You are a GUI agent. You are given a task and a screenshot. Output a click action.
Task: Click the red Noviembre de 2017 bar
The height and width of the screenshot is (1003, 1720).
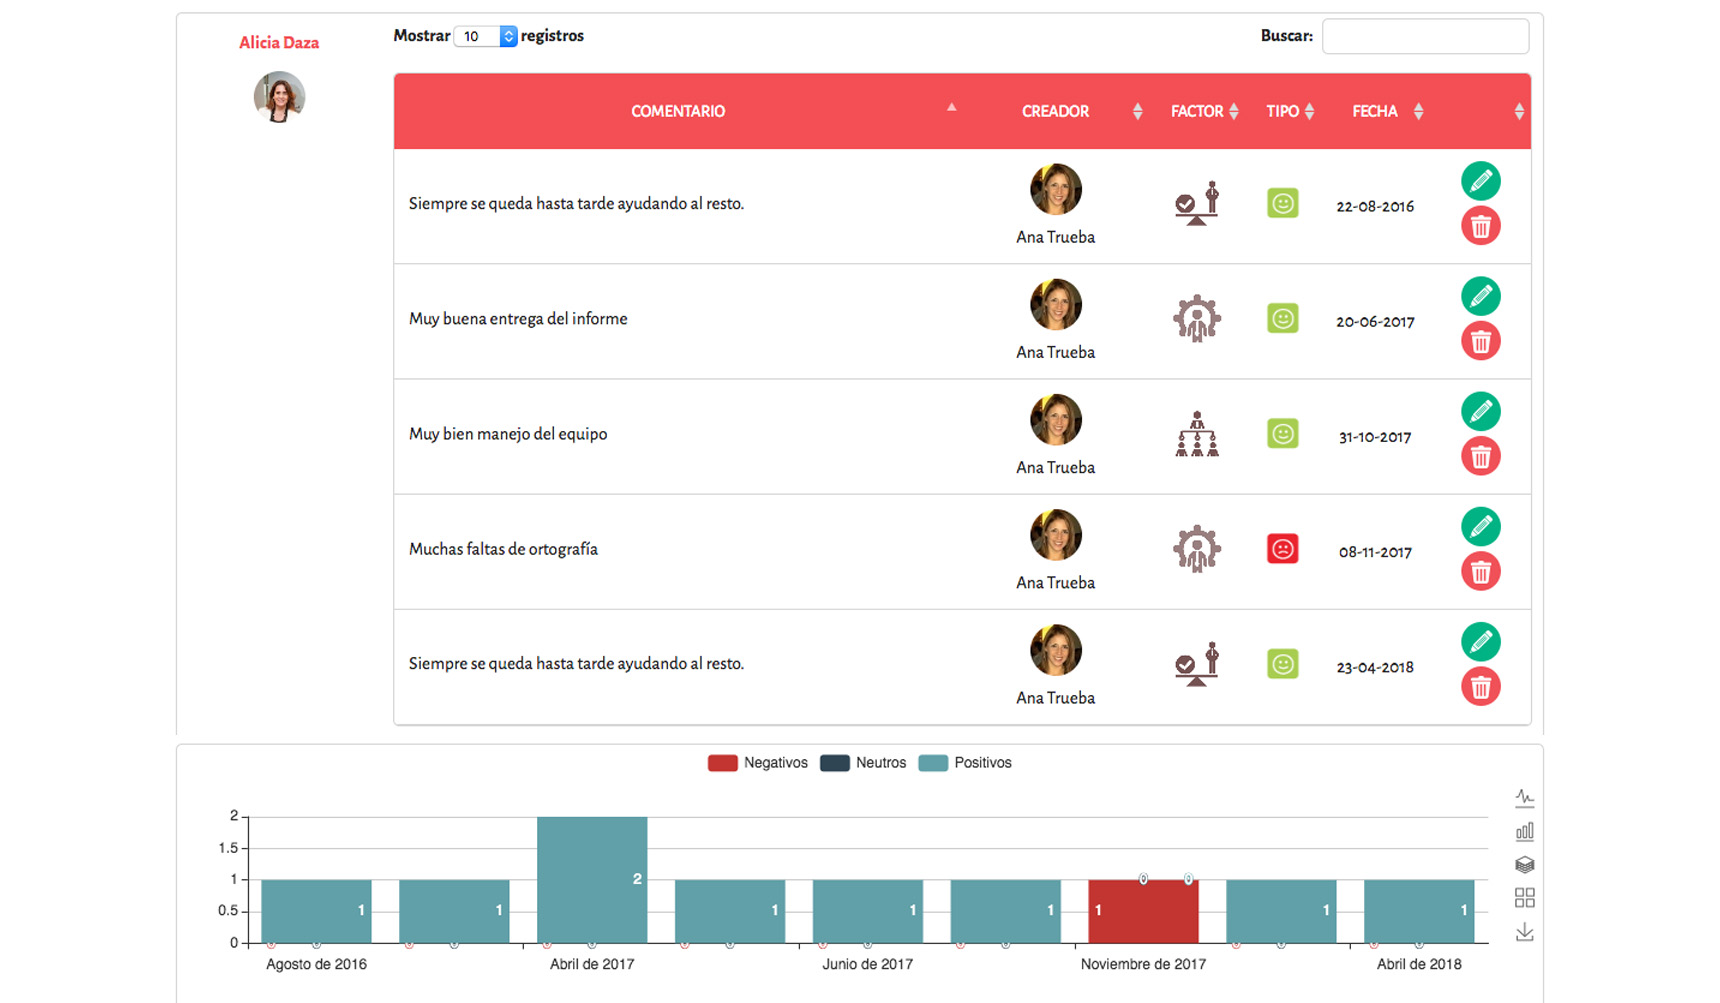tap(1143, 911)
